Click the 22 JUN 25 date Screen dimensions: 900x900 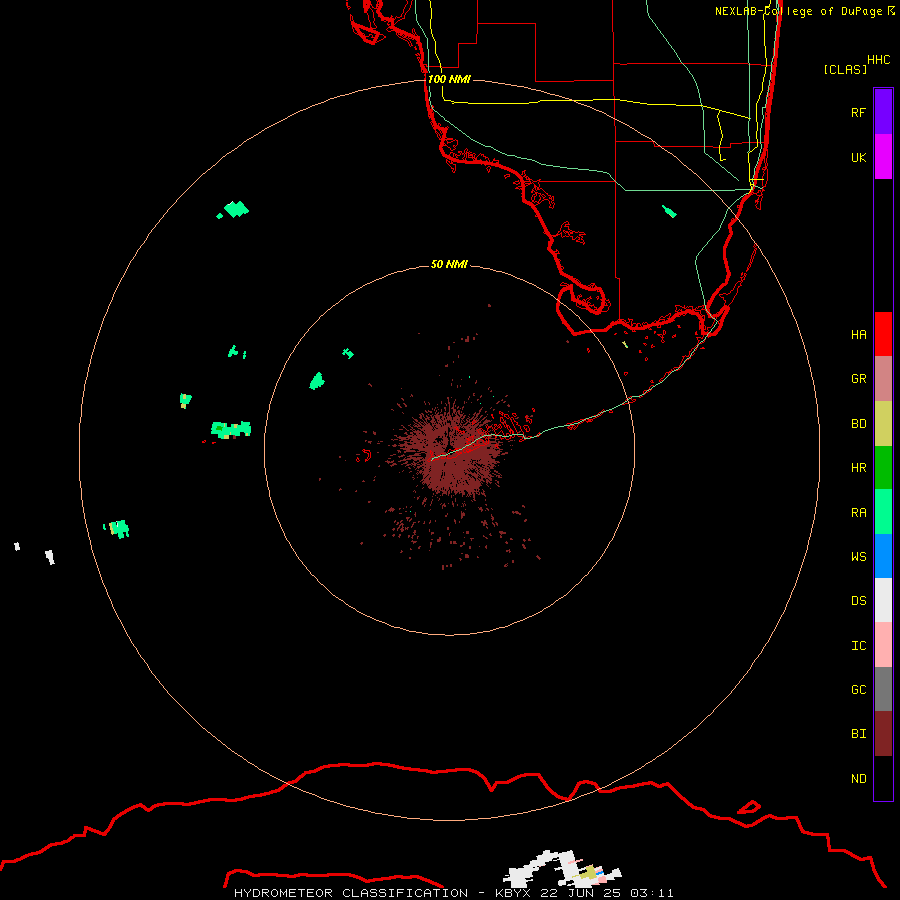pos(581,893)
